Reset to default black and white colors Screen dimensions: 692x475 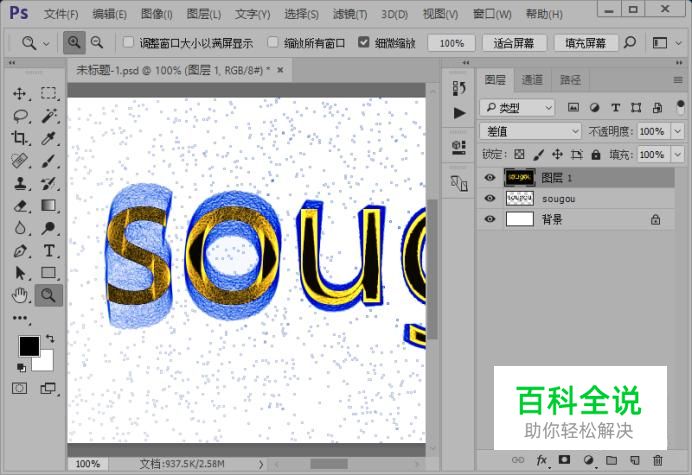(x=21, y=367)
